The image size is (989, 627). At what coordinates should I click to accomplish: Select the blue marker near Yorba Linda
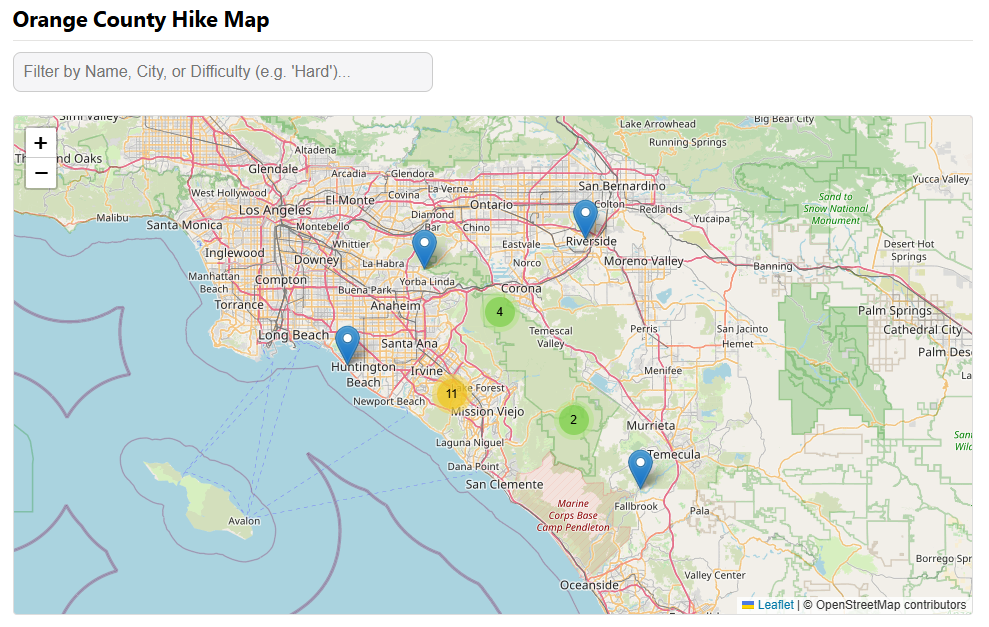(424, 249)
